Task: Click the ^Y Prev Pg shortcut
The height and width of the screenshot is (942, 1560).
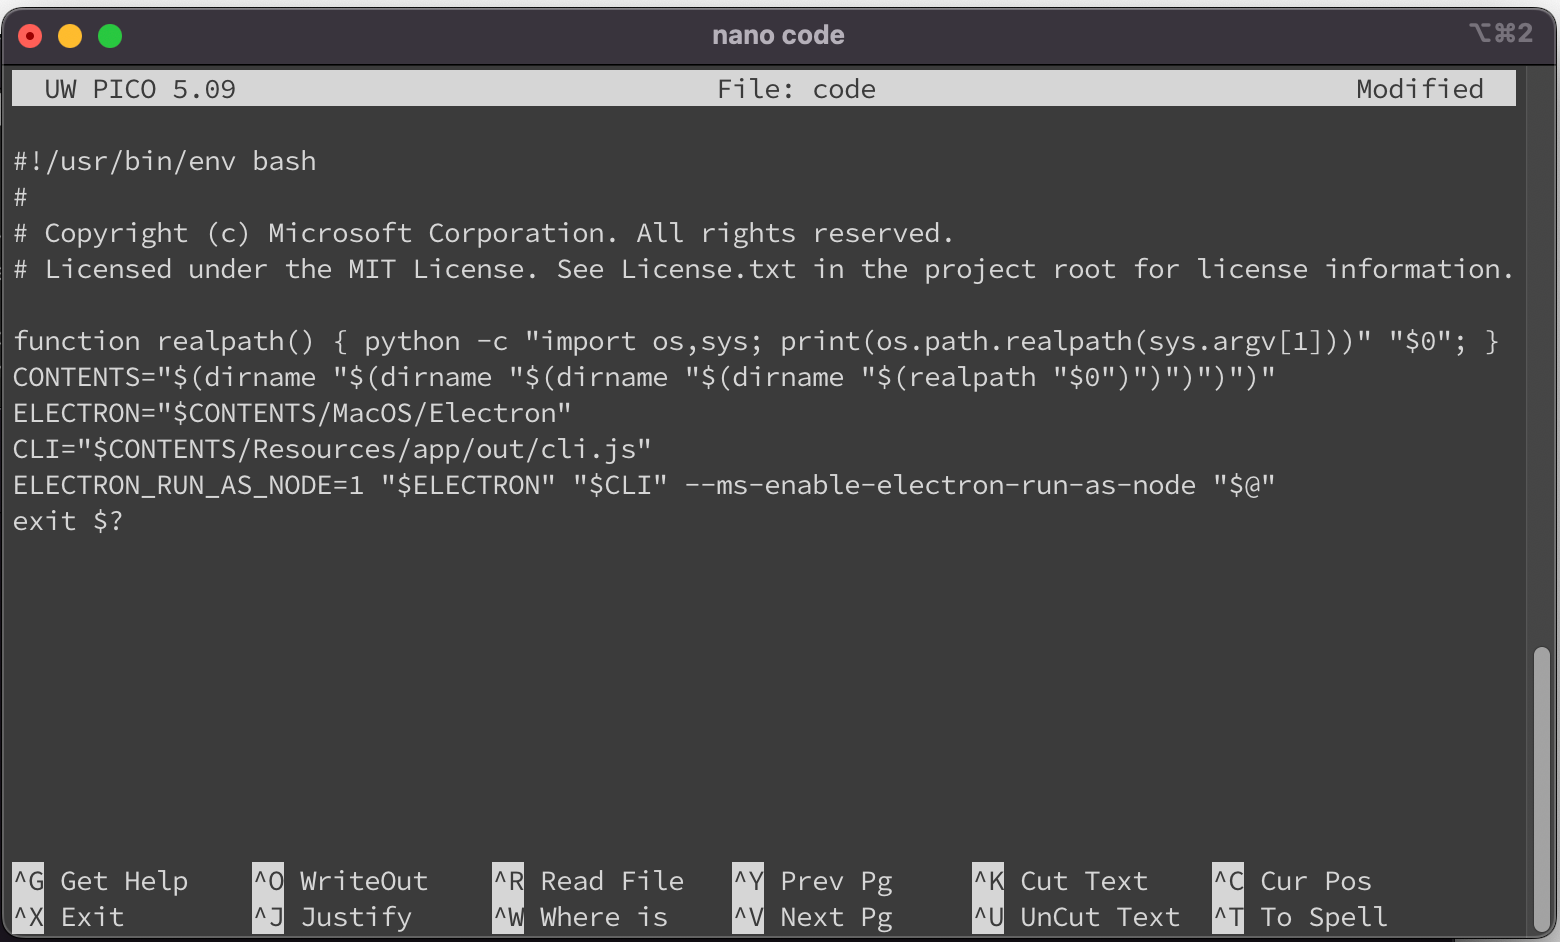Action: point(812,881)
